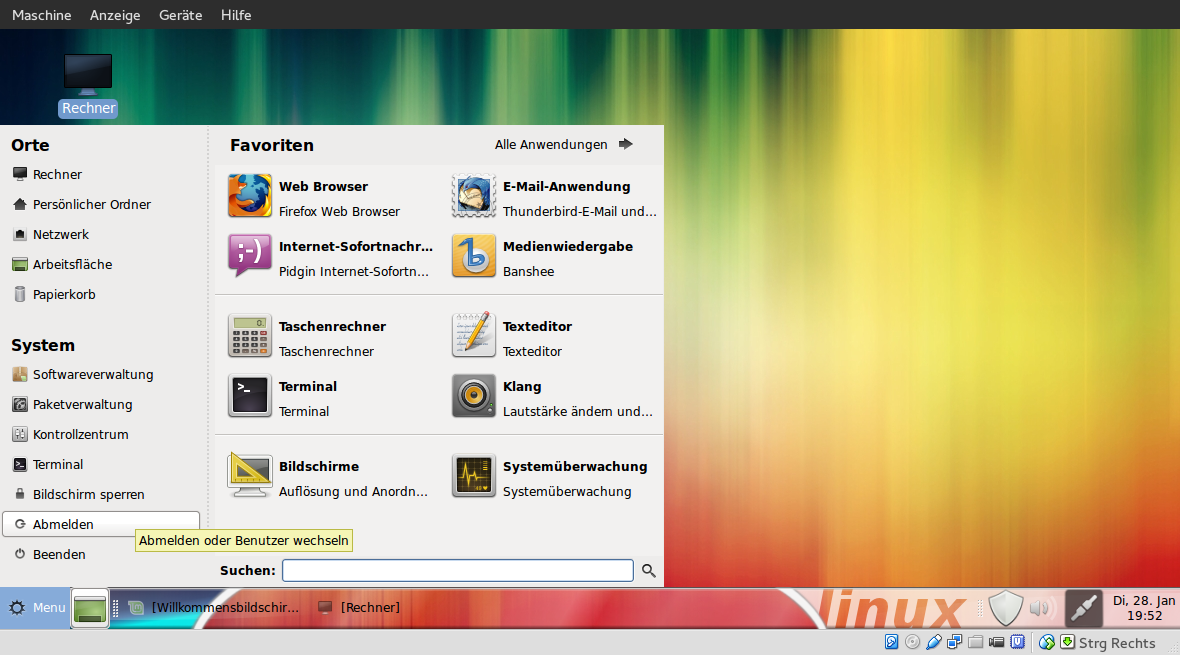The image size is (1180, 655).
Task: Click Beenden to shut down
Action: coord(102,554)
